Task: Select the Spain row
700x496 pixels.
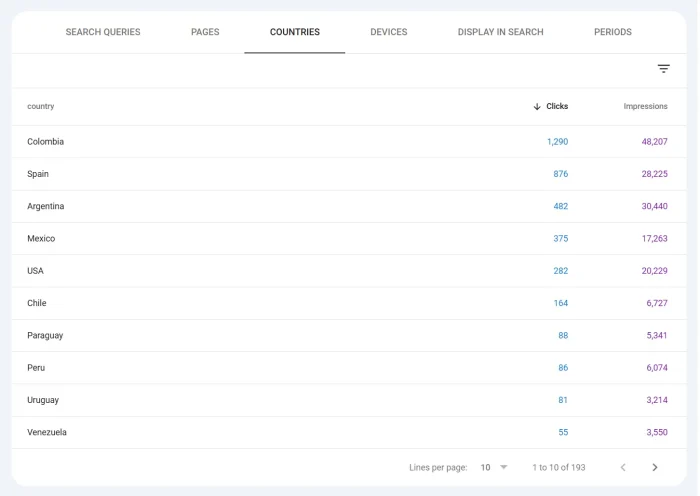Action: point(349,174)
